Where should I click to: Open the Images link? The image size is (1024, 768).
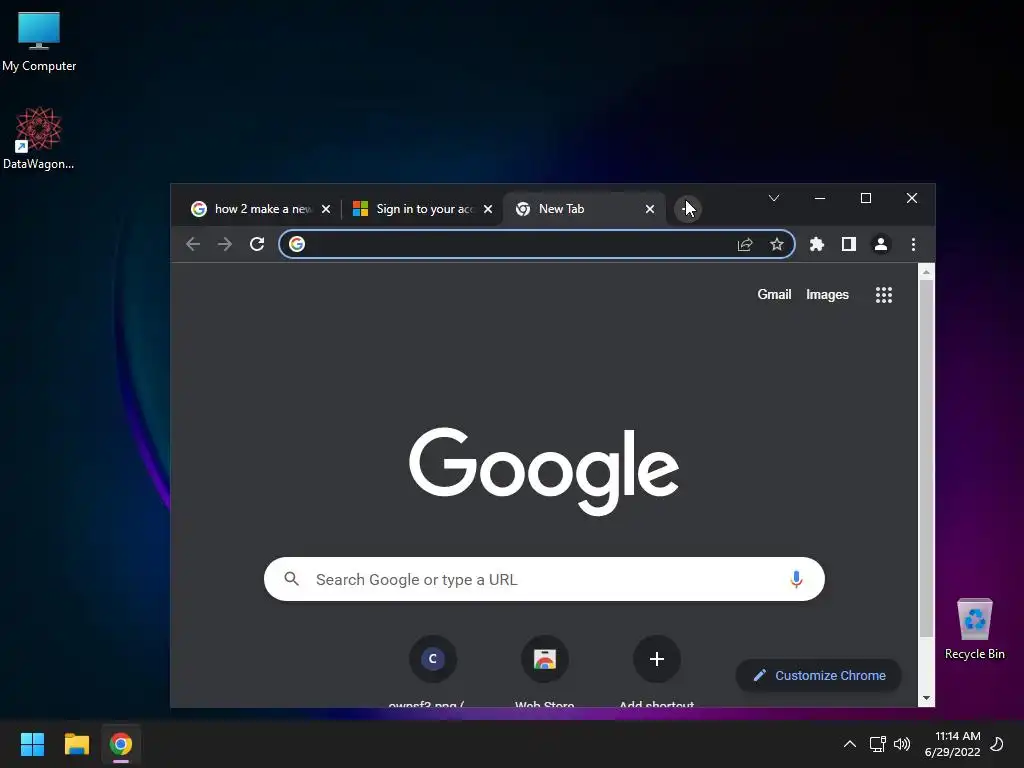827,295
